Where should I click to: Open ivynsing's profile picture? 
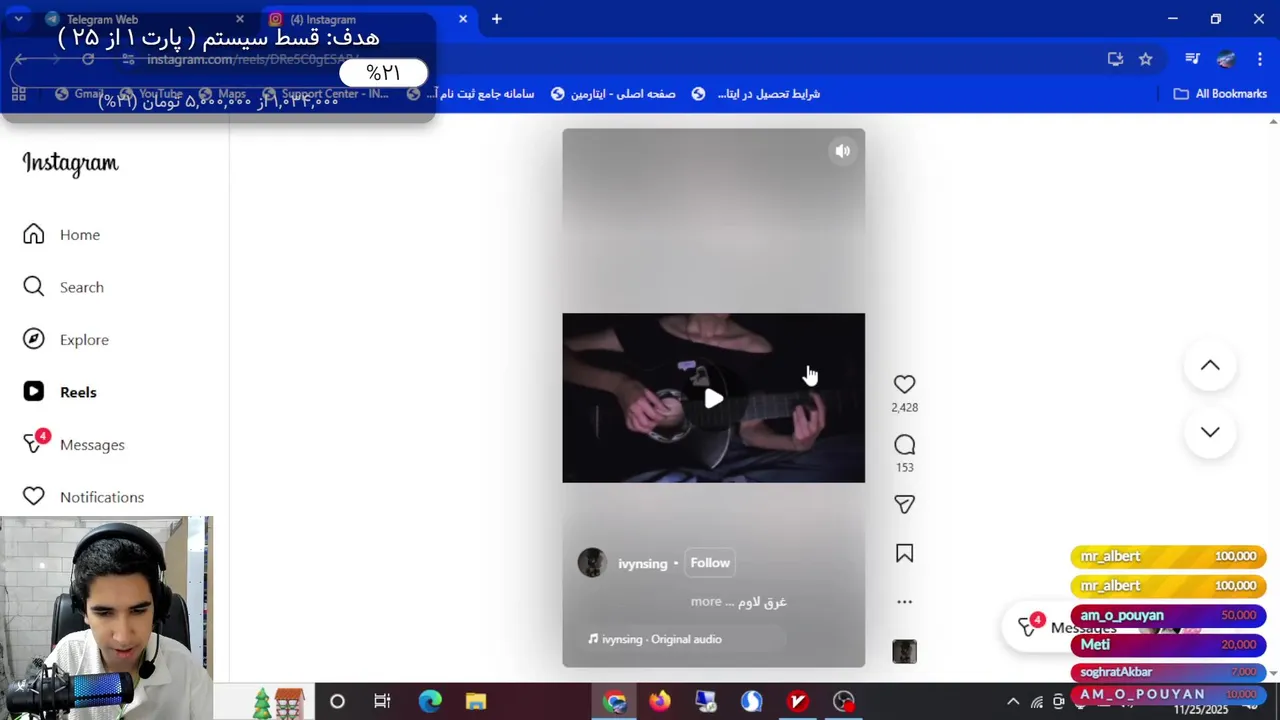pos(592,562)
